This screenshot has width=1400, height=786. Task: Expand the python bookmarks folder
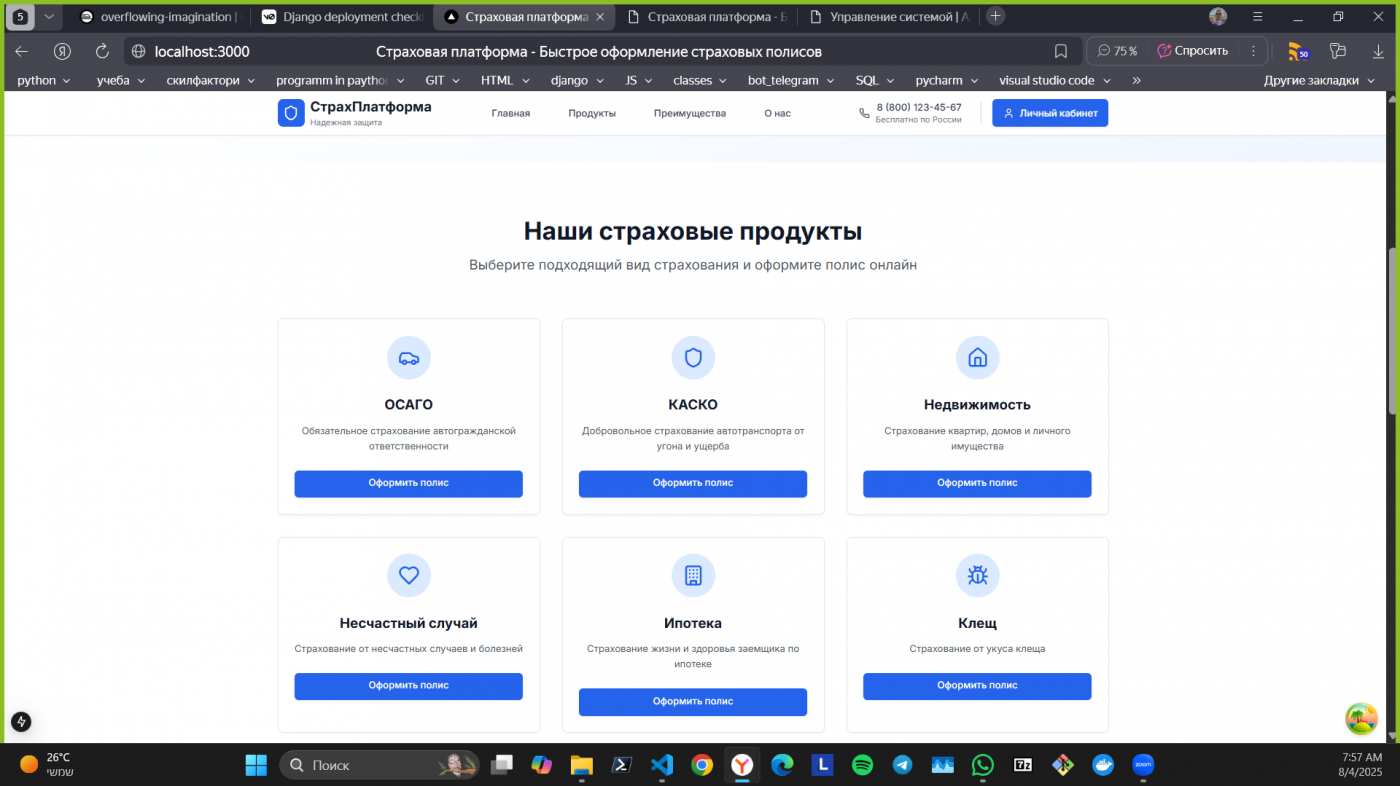pos(44,80)
